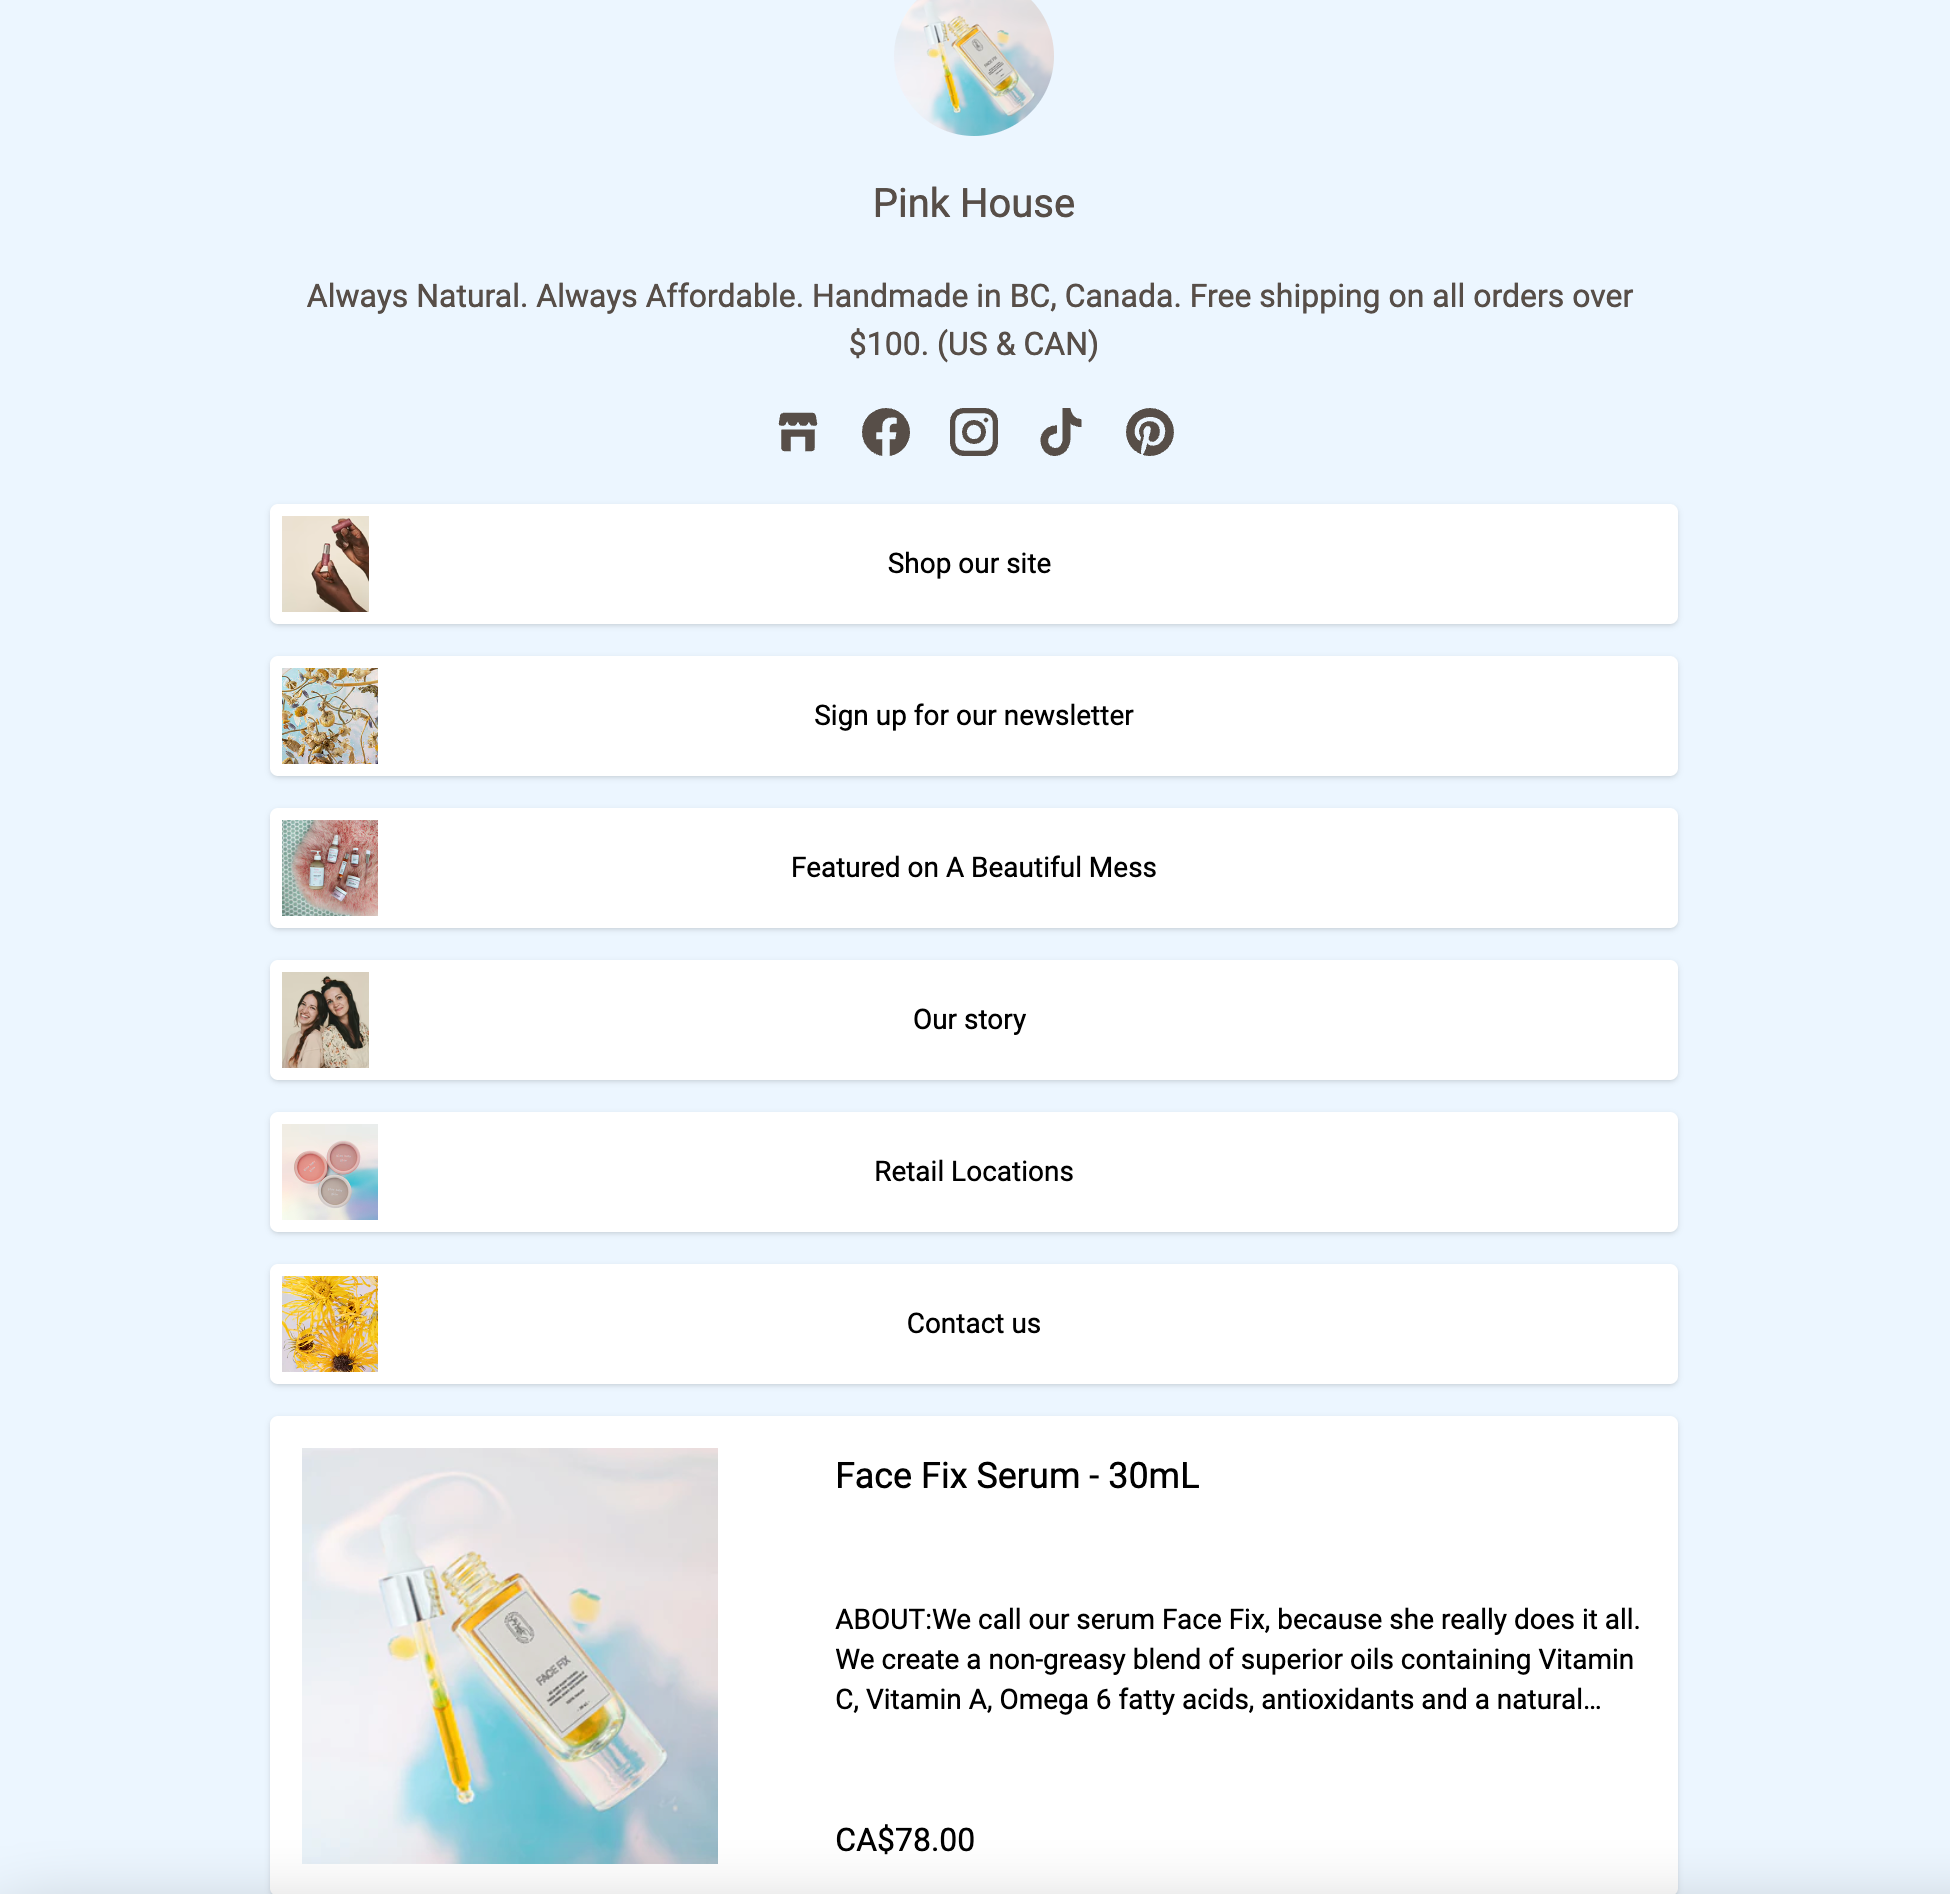Open the Instagram profile
Screen dimensions: 1950x1894
click(x=973, y=432)
